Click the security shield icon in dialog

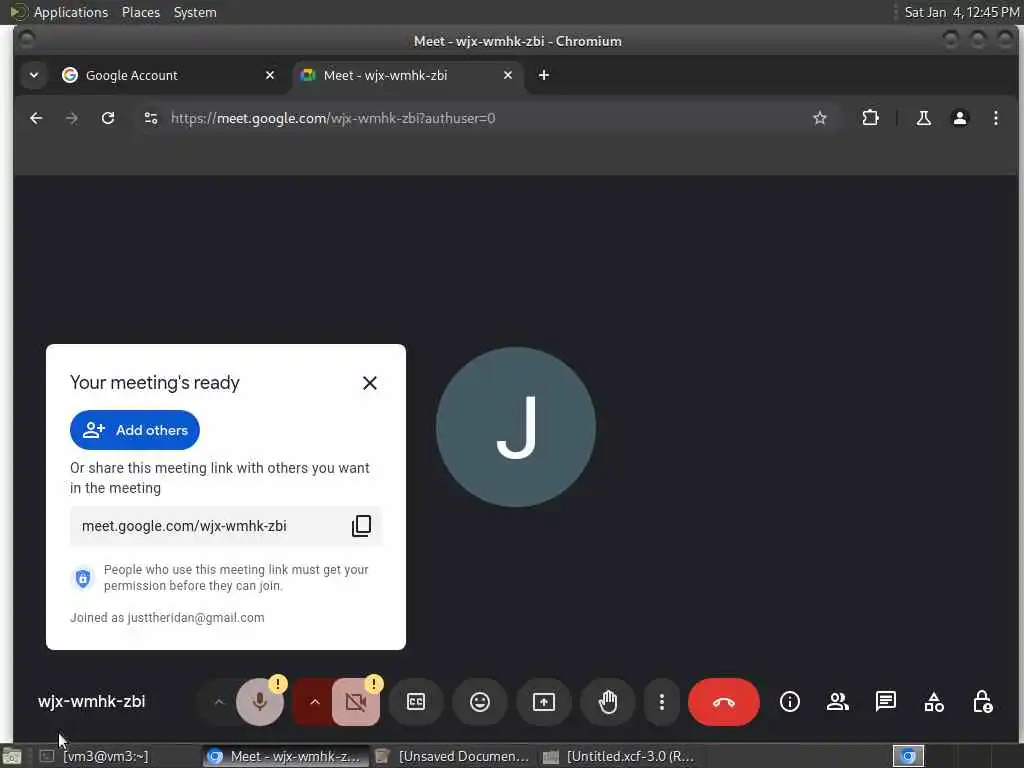pos(83,578)
